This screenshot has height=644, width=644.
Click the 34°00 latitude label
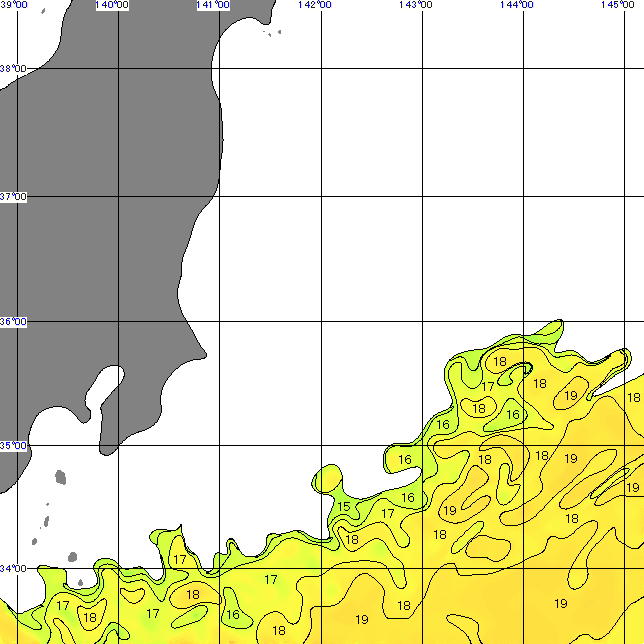[13, 569]
